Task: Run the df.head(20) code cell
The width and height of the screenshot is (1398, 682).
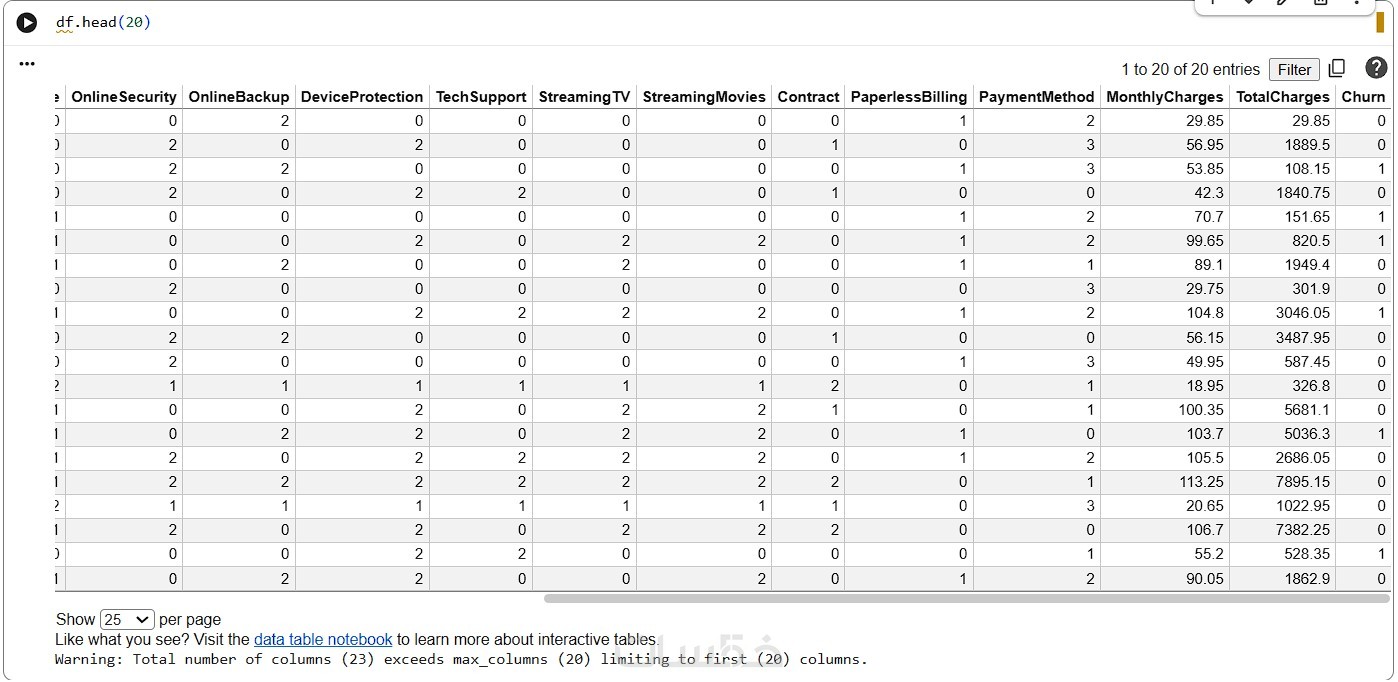Action: click(27, 23)
